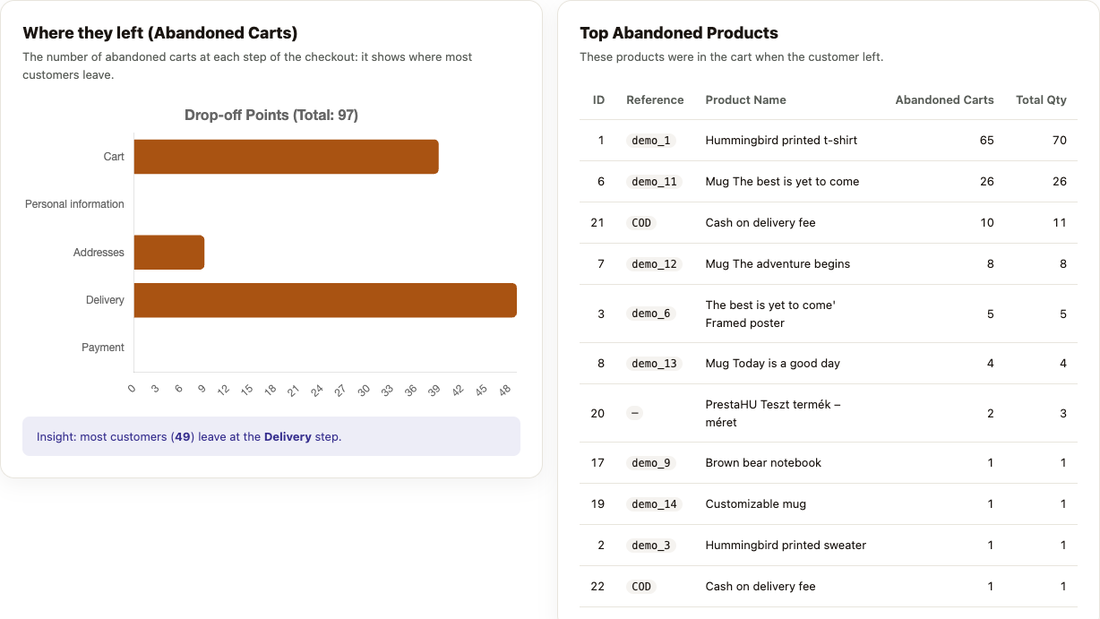Screen dimensions: 1100x619
Task: Click the Delivery bar in the chart
Action: click(x=326, y=300)
